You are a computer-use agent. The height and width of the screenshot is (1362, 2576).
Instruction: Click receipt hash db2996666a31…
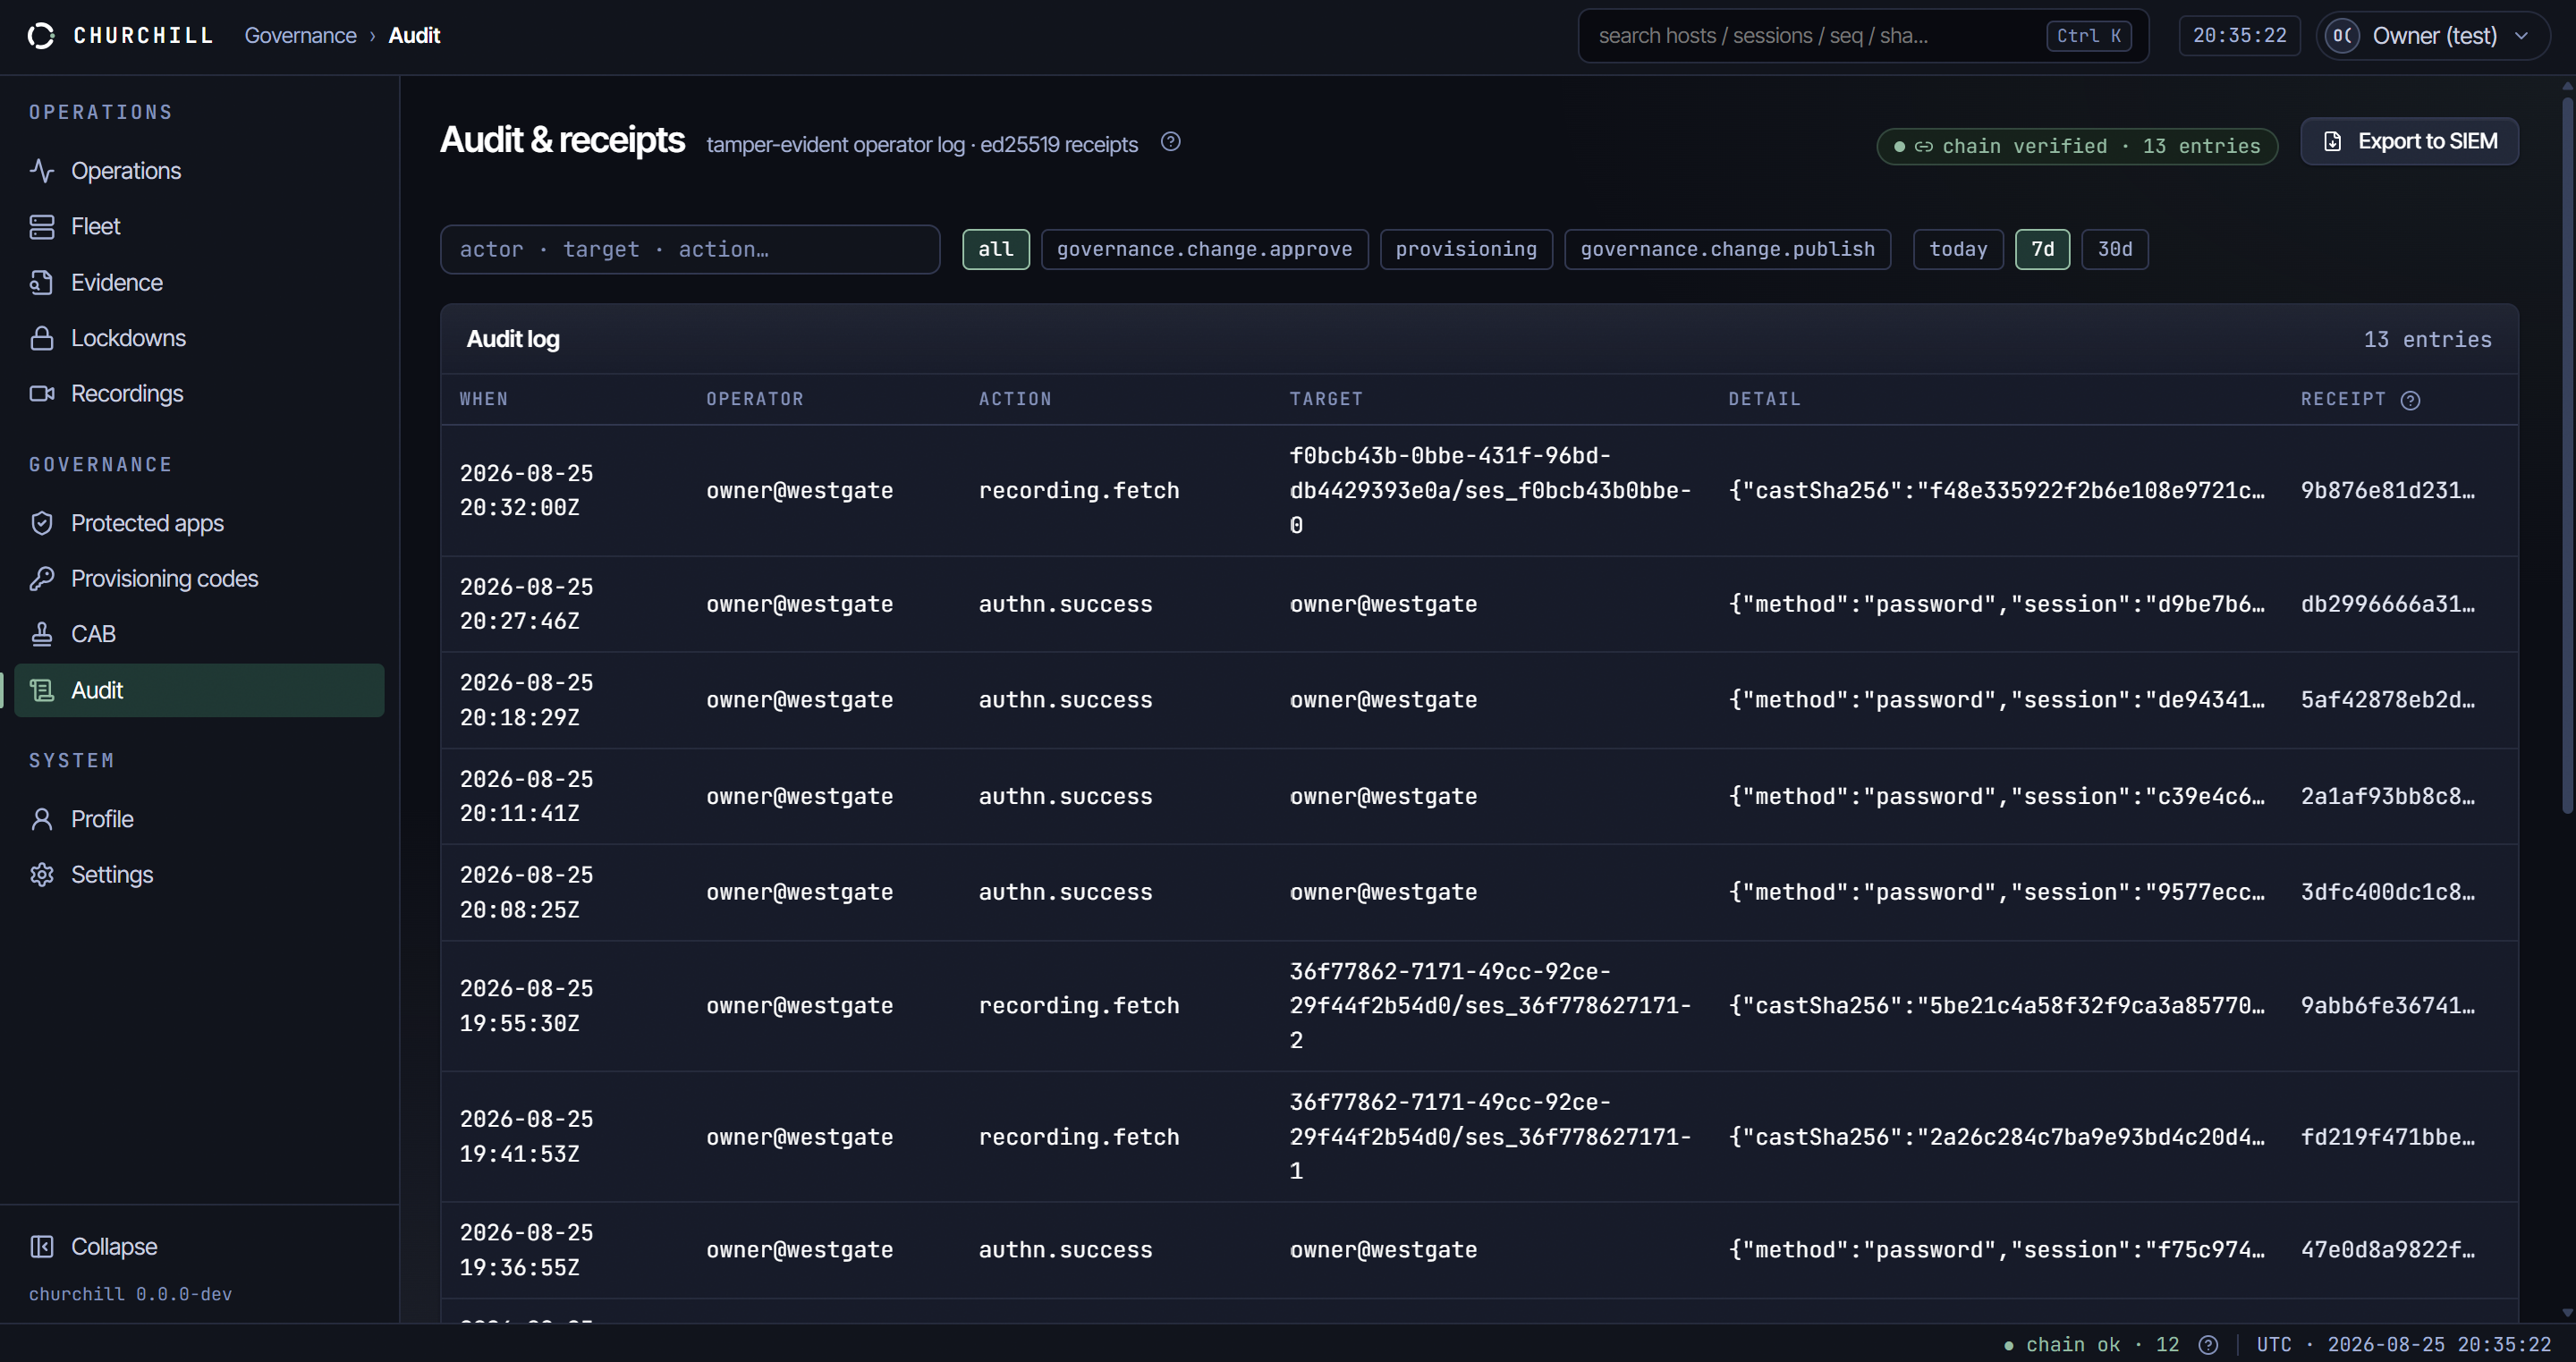(x=2388, y=604)
